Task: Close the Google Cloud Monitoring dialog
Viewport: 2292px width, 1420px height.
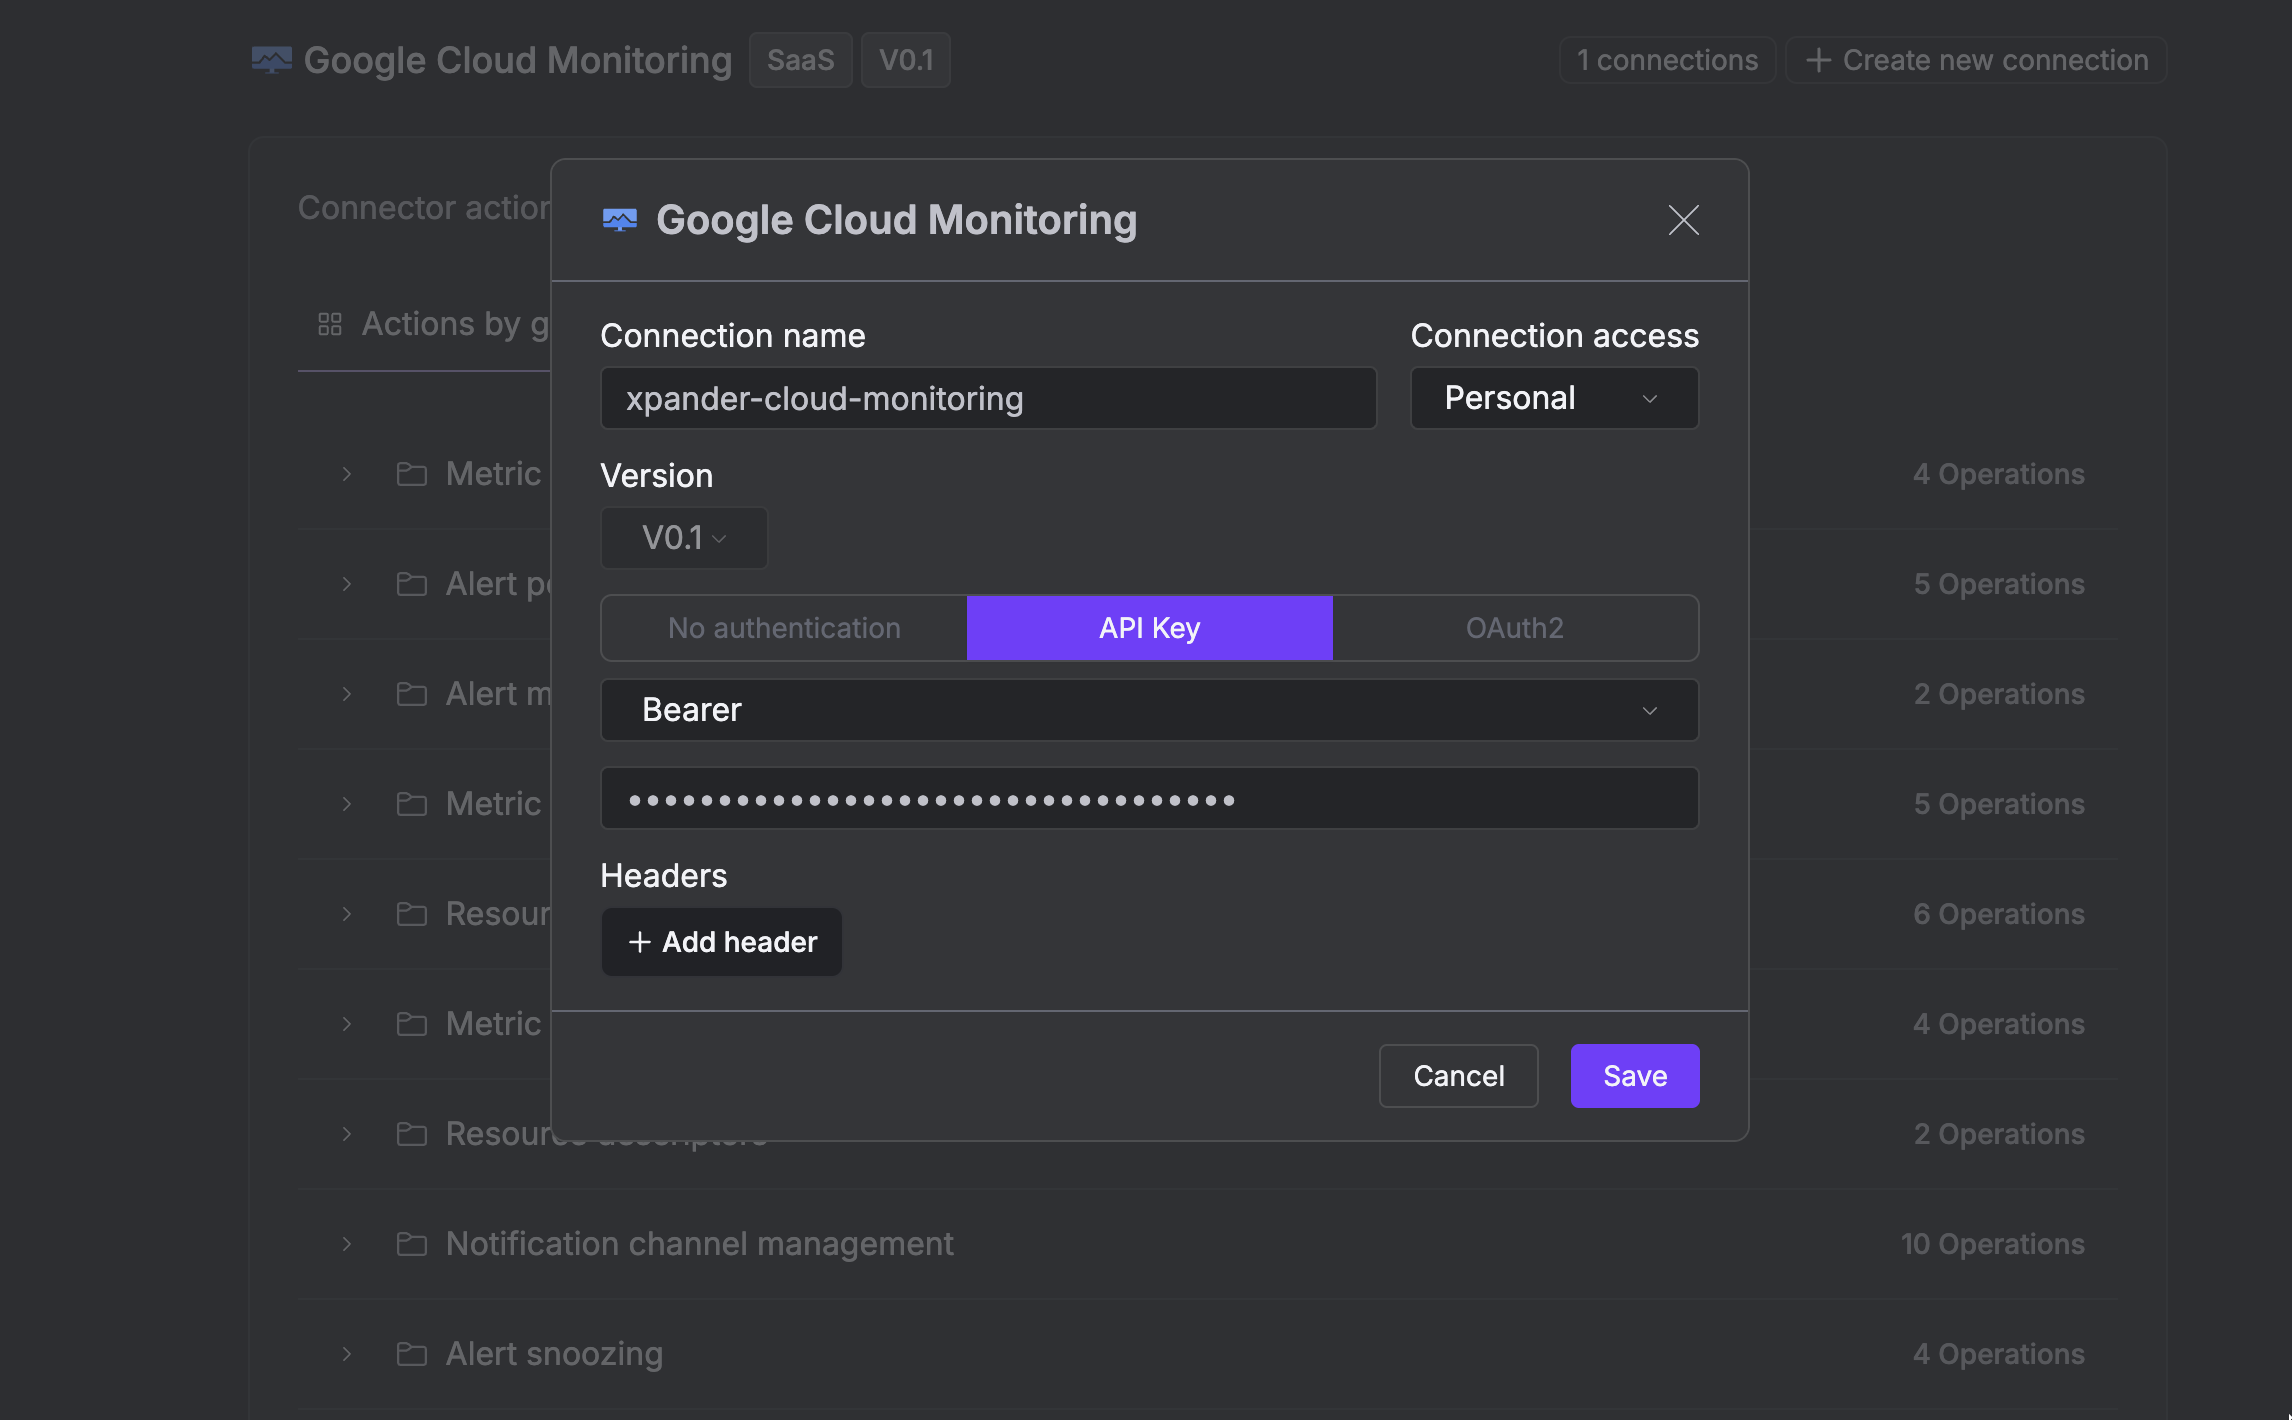Action: coord(1683,220)
